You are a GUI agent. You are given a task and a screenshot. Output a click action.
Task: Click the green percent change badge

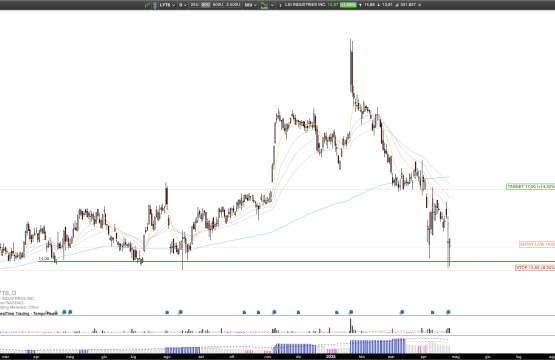348,5
